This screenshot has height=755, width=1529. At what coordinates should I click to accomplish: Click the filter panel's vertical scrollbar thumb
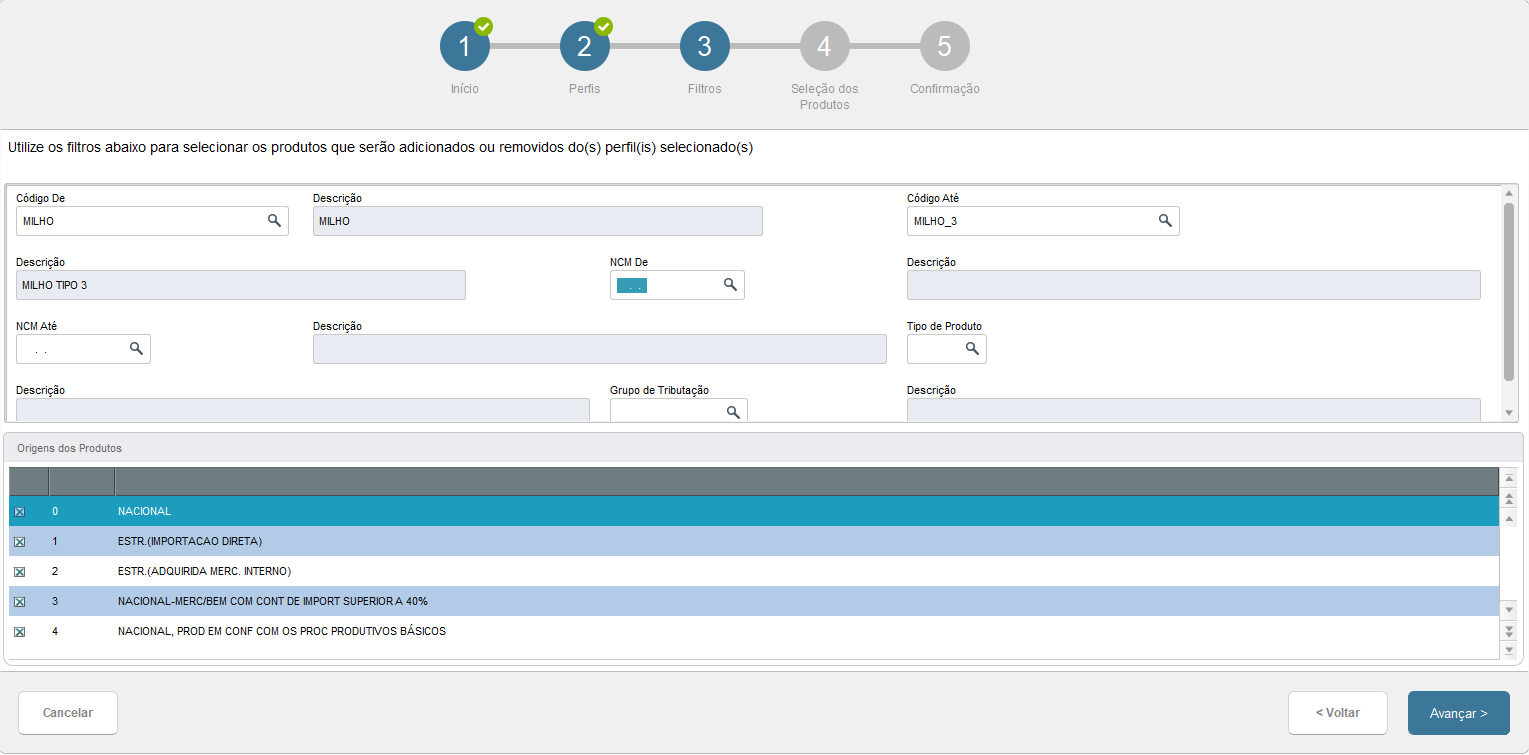point(1509,290)
